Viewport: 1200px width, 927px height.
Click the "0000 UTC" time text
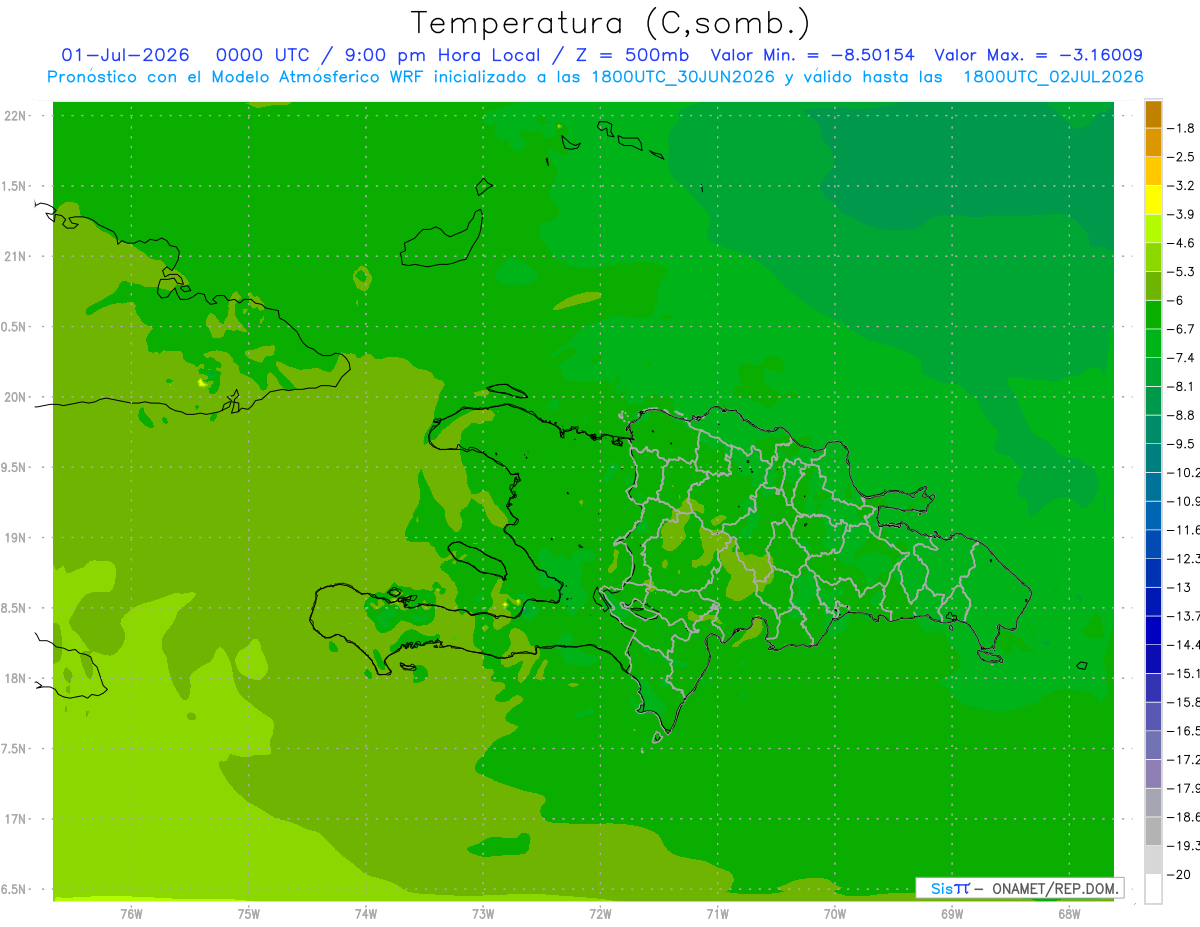(261, 55)
